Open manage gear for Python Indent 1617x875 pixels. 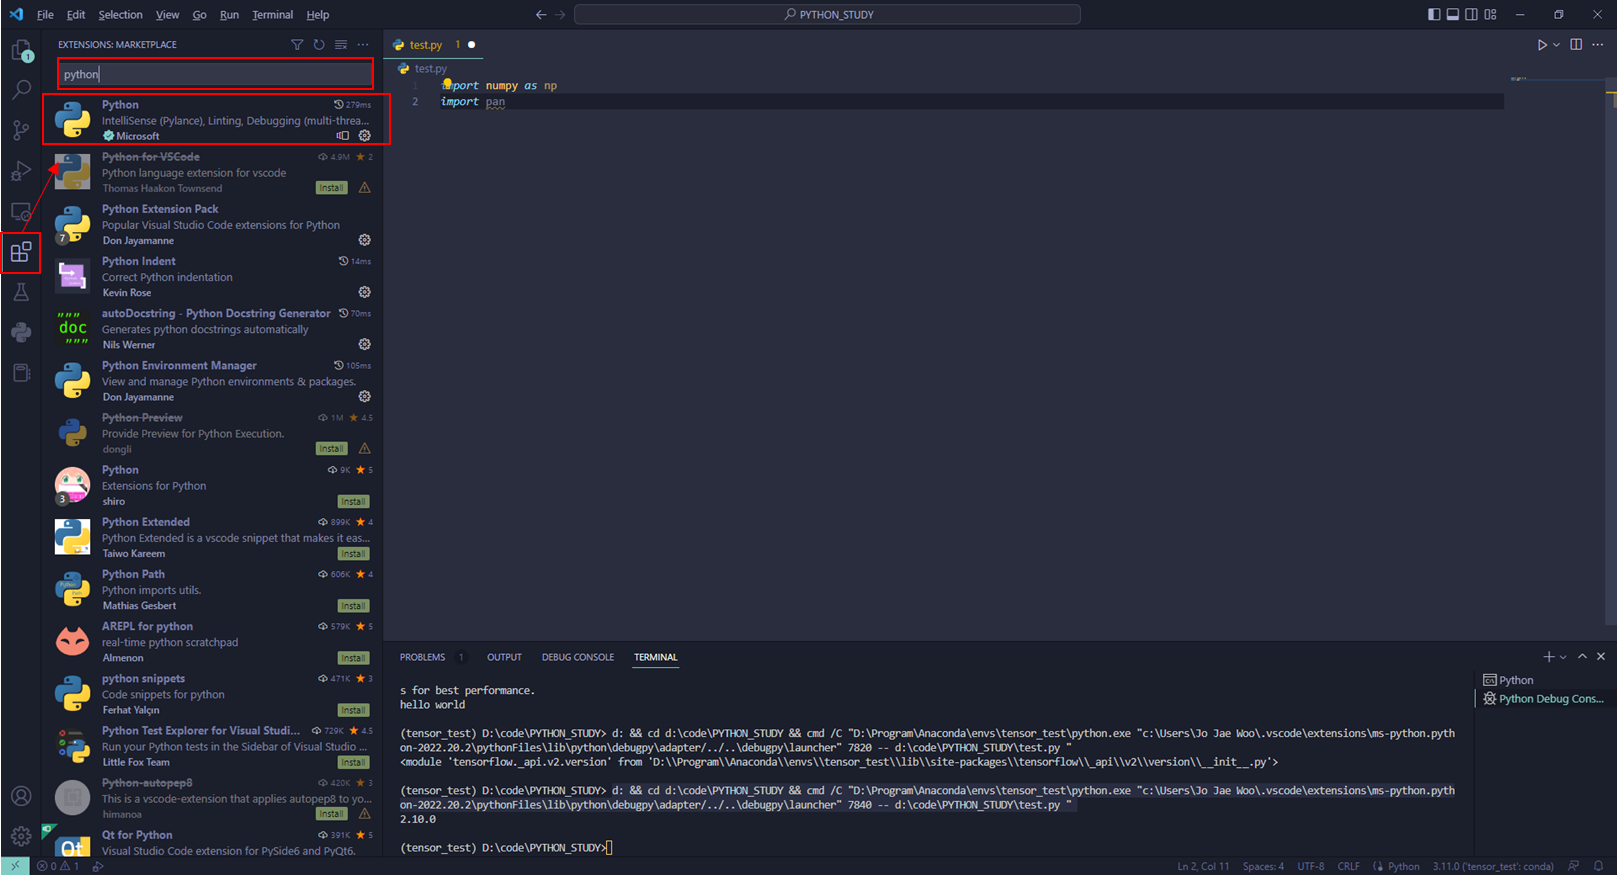[365, 292]
